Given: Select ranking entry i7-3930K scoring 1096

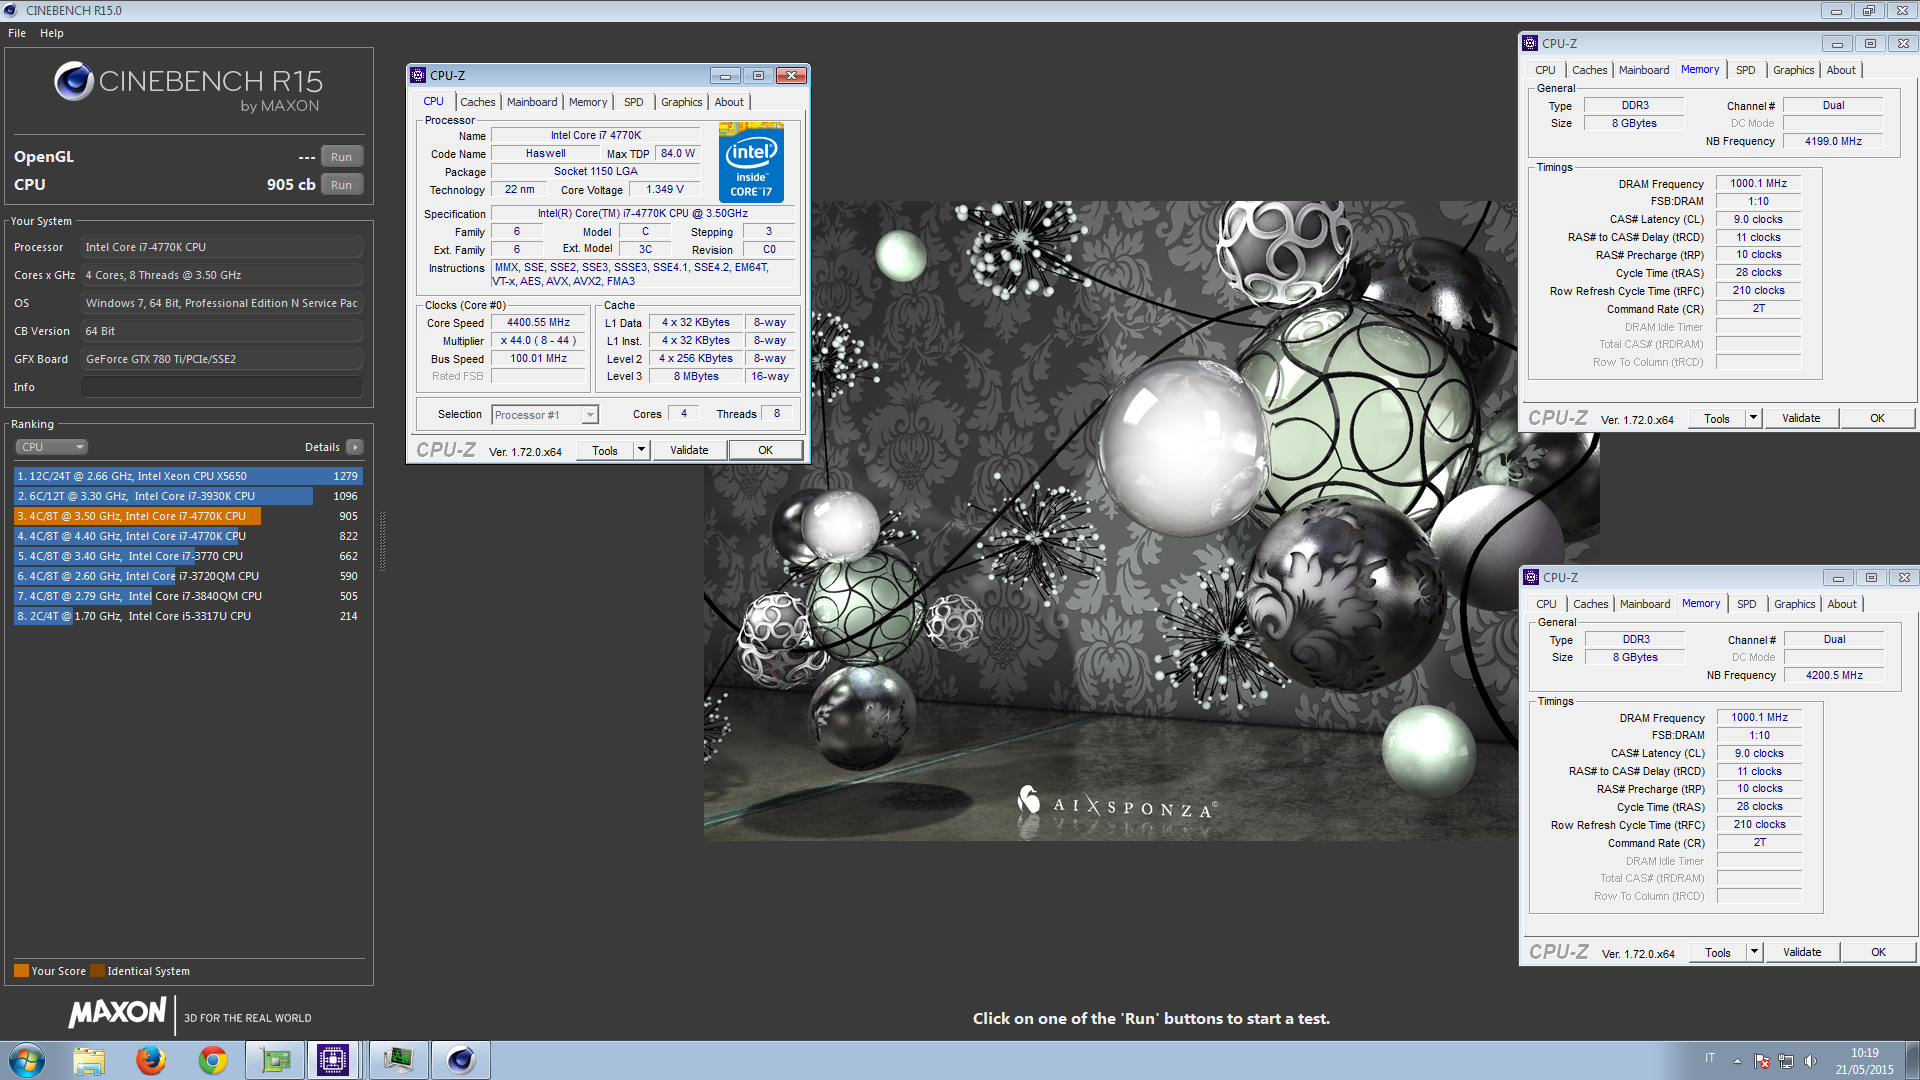Looking at the screenshot, I should 188,496.
